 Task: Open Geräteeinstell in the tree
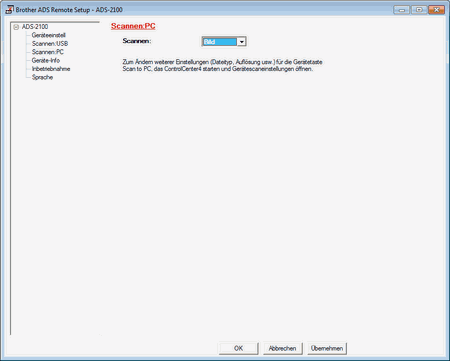coord(49,35)
